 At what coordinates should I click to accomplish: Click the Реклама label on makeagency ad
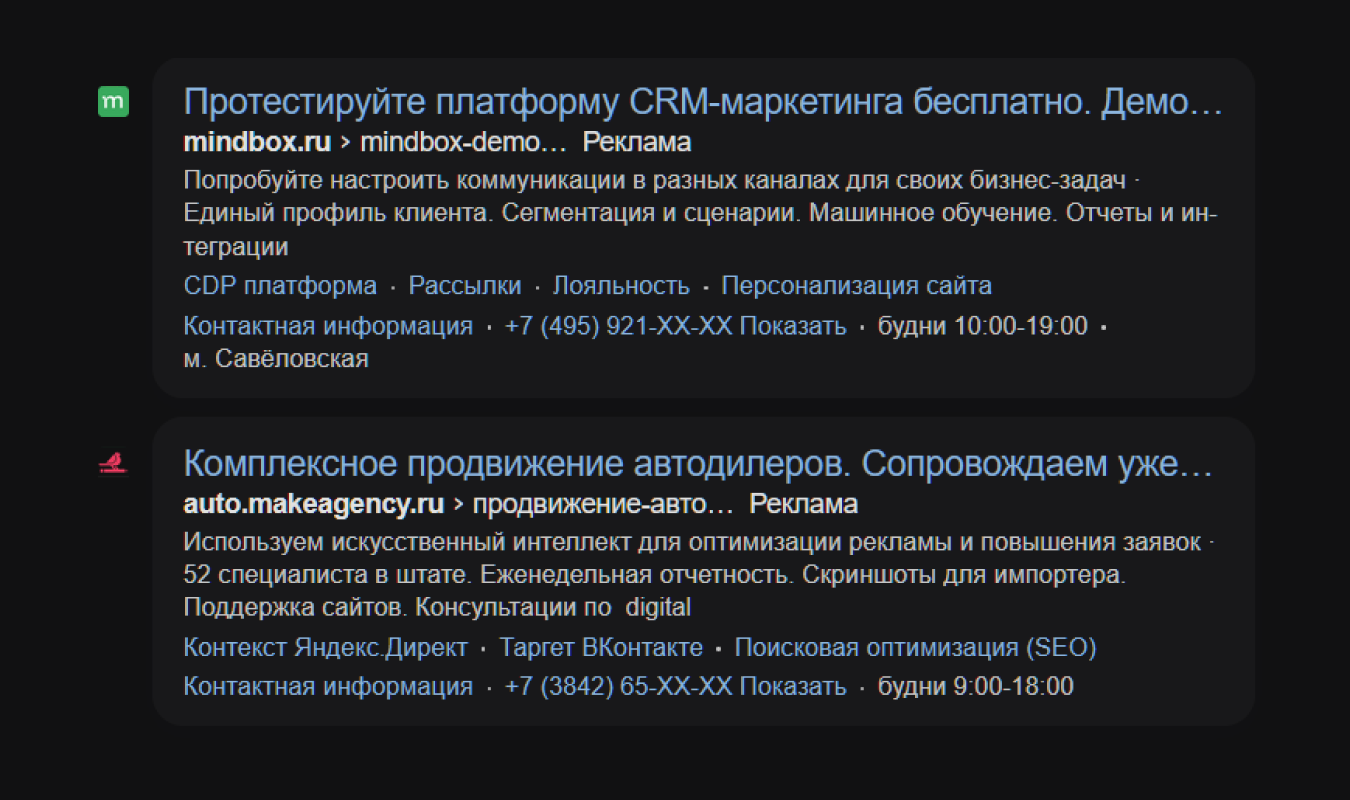(x=804, y=503)
